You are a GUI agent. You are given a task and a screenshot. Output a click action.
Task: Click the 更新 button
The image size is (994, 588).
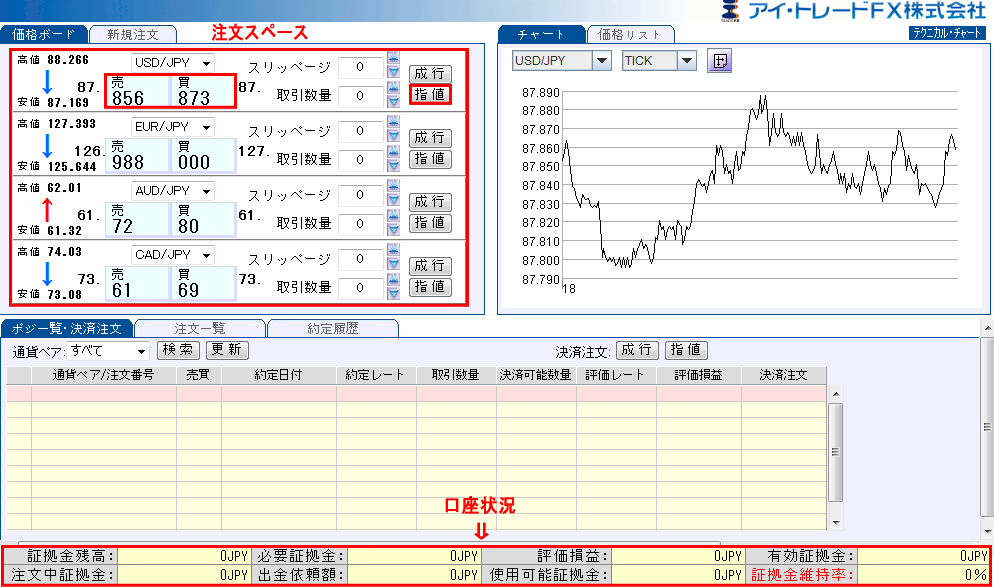226,350
